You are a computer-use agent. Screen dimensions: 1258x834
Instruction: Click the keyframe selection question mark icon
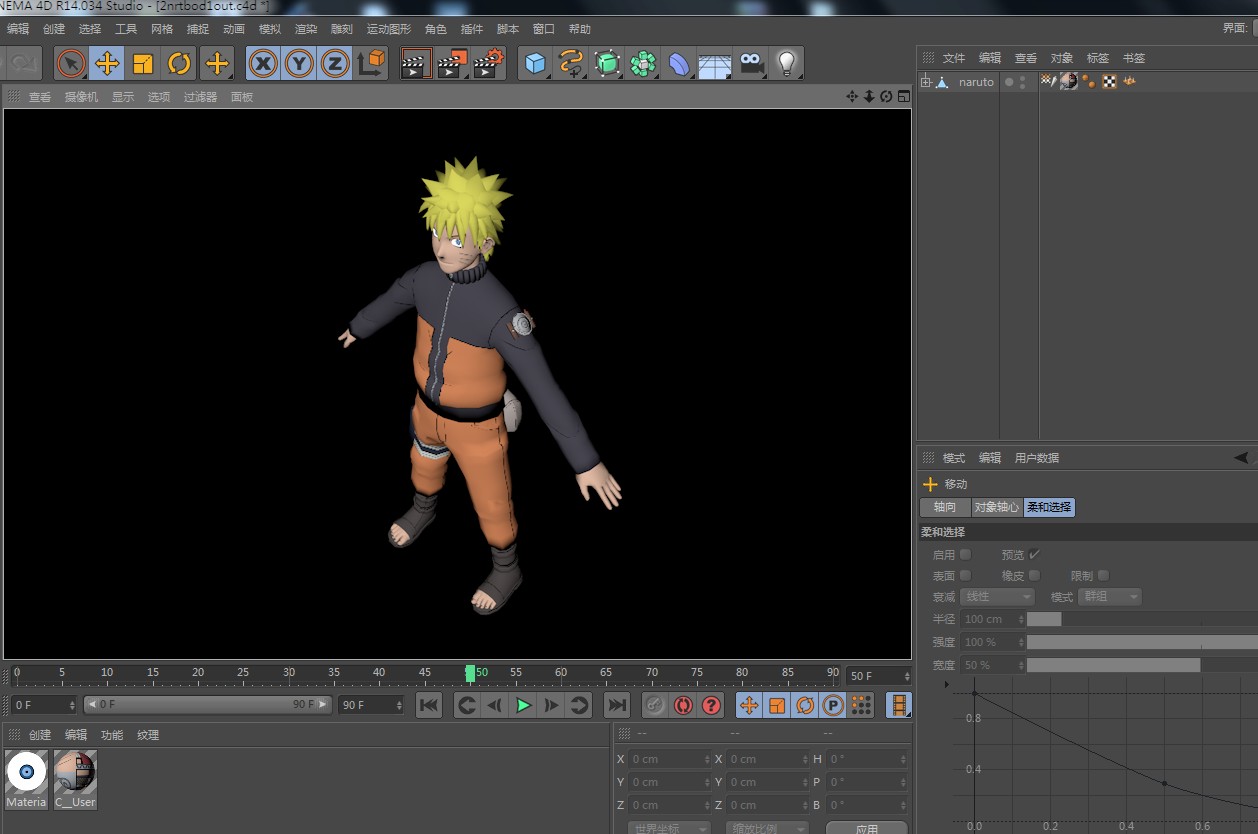pos(711,705)
